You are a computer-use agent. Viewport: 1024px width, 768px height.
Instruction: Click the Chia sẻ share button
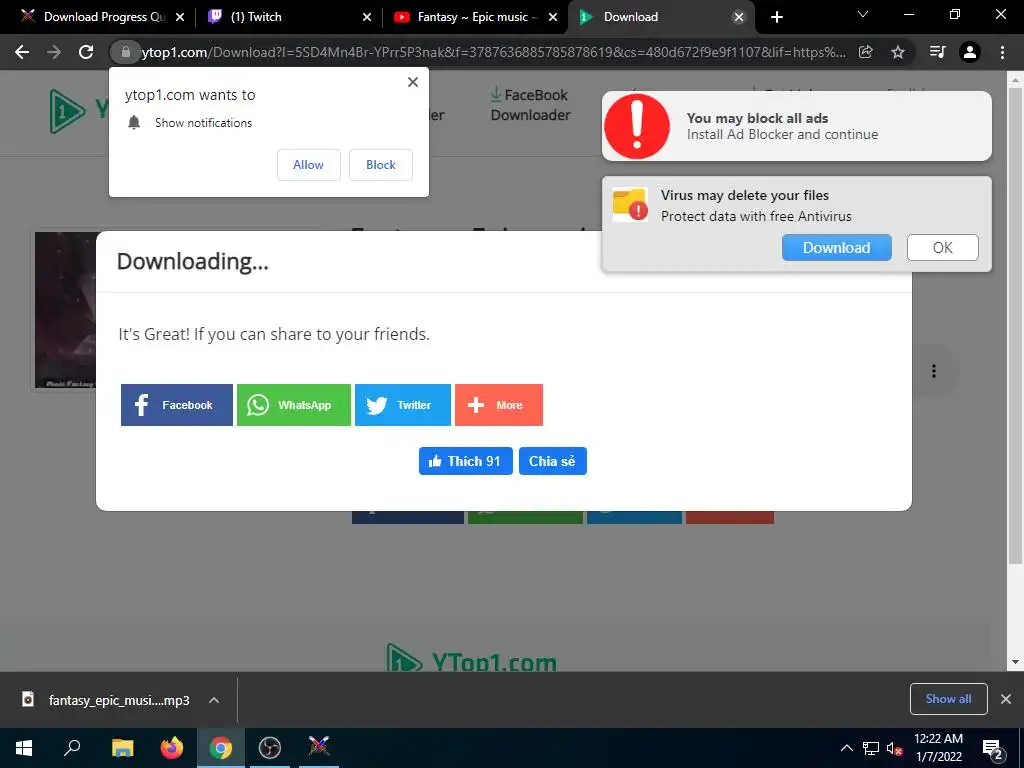(x=552, y=461)
